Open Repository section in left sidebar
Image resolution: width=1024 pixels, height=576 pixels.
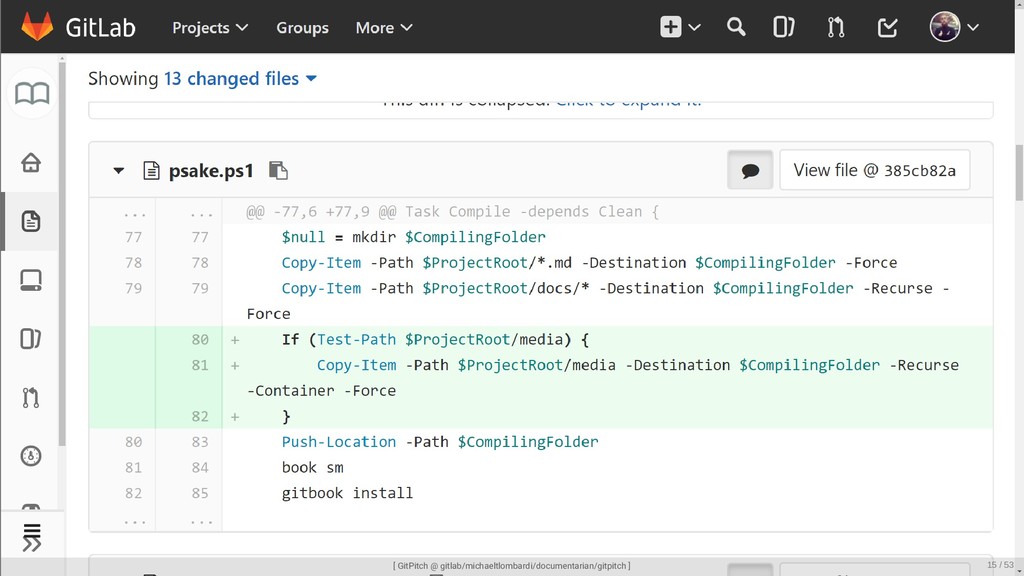pyautogui.click(x=31, y=221)
